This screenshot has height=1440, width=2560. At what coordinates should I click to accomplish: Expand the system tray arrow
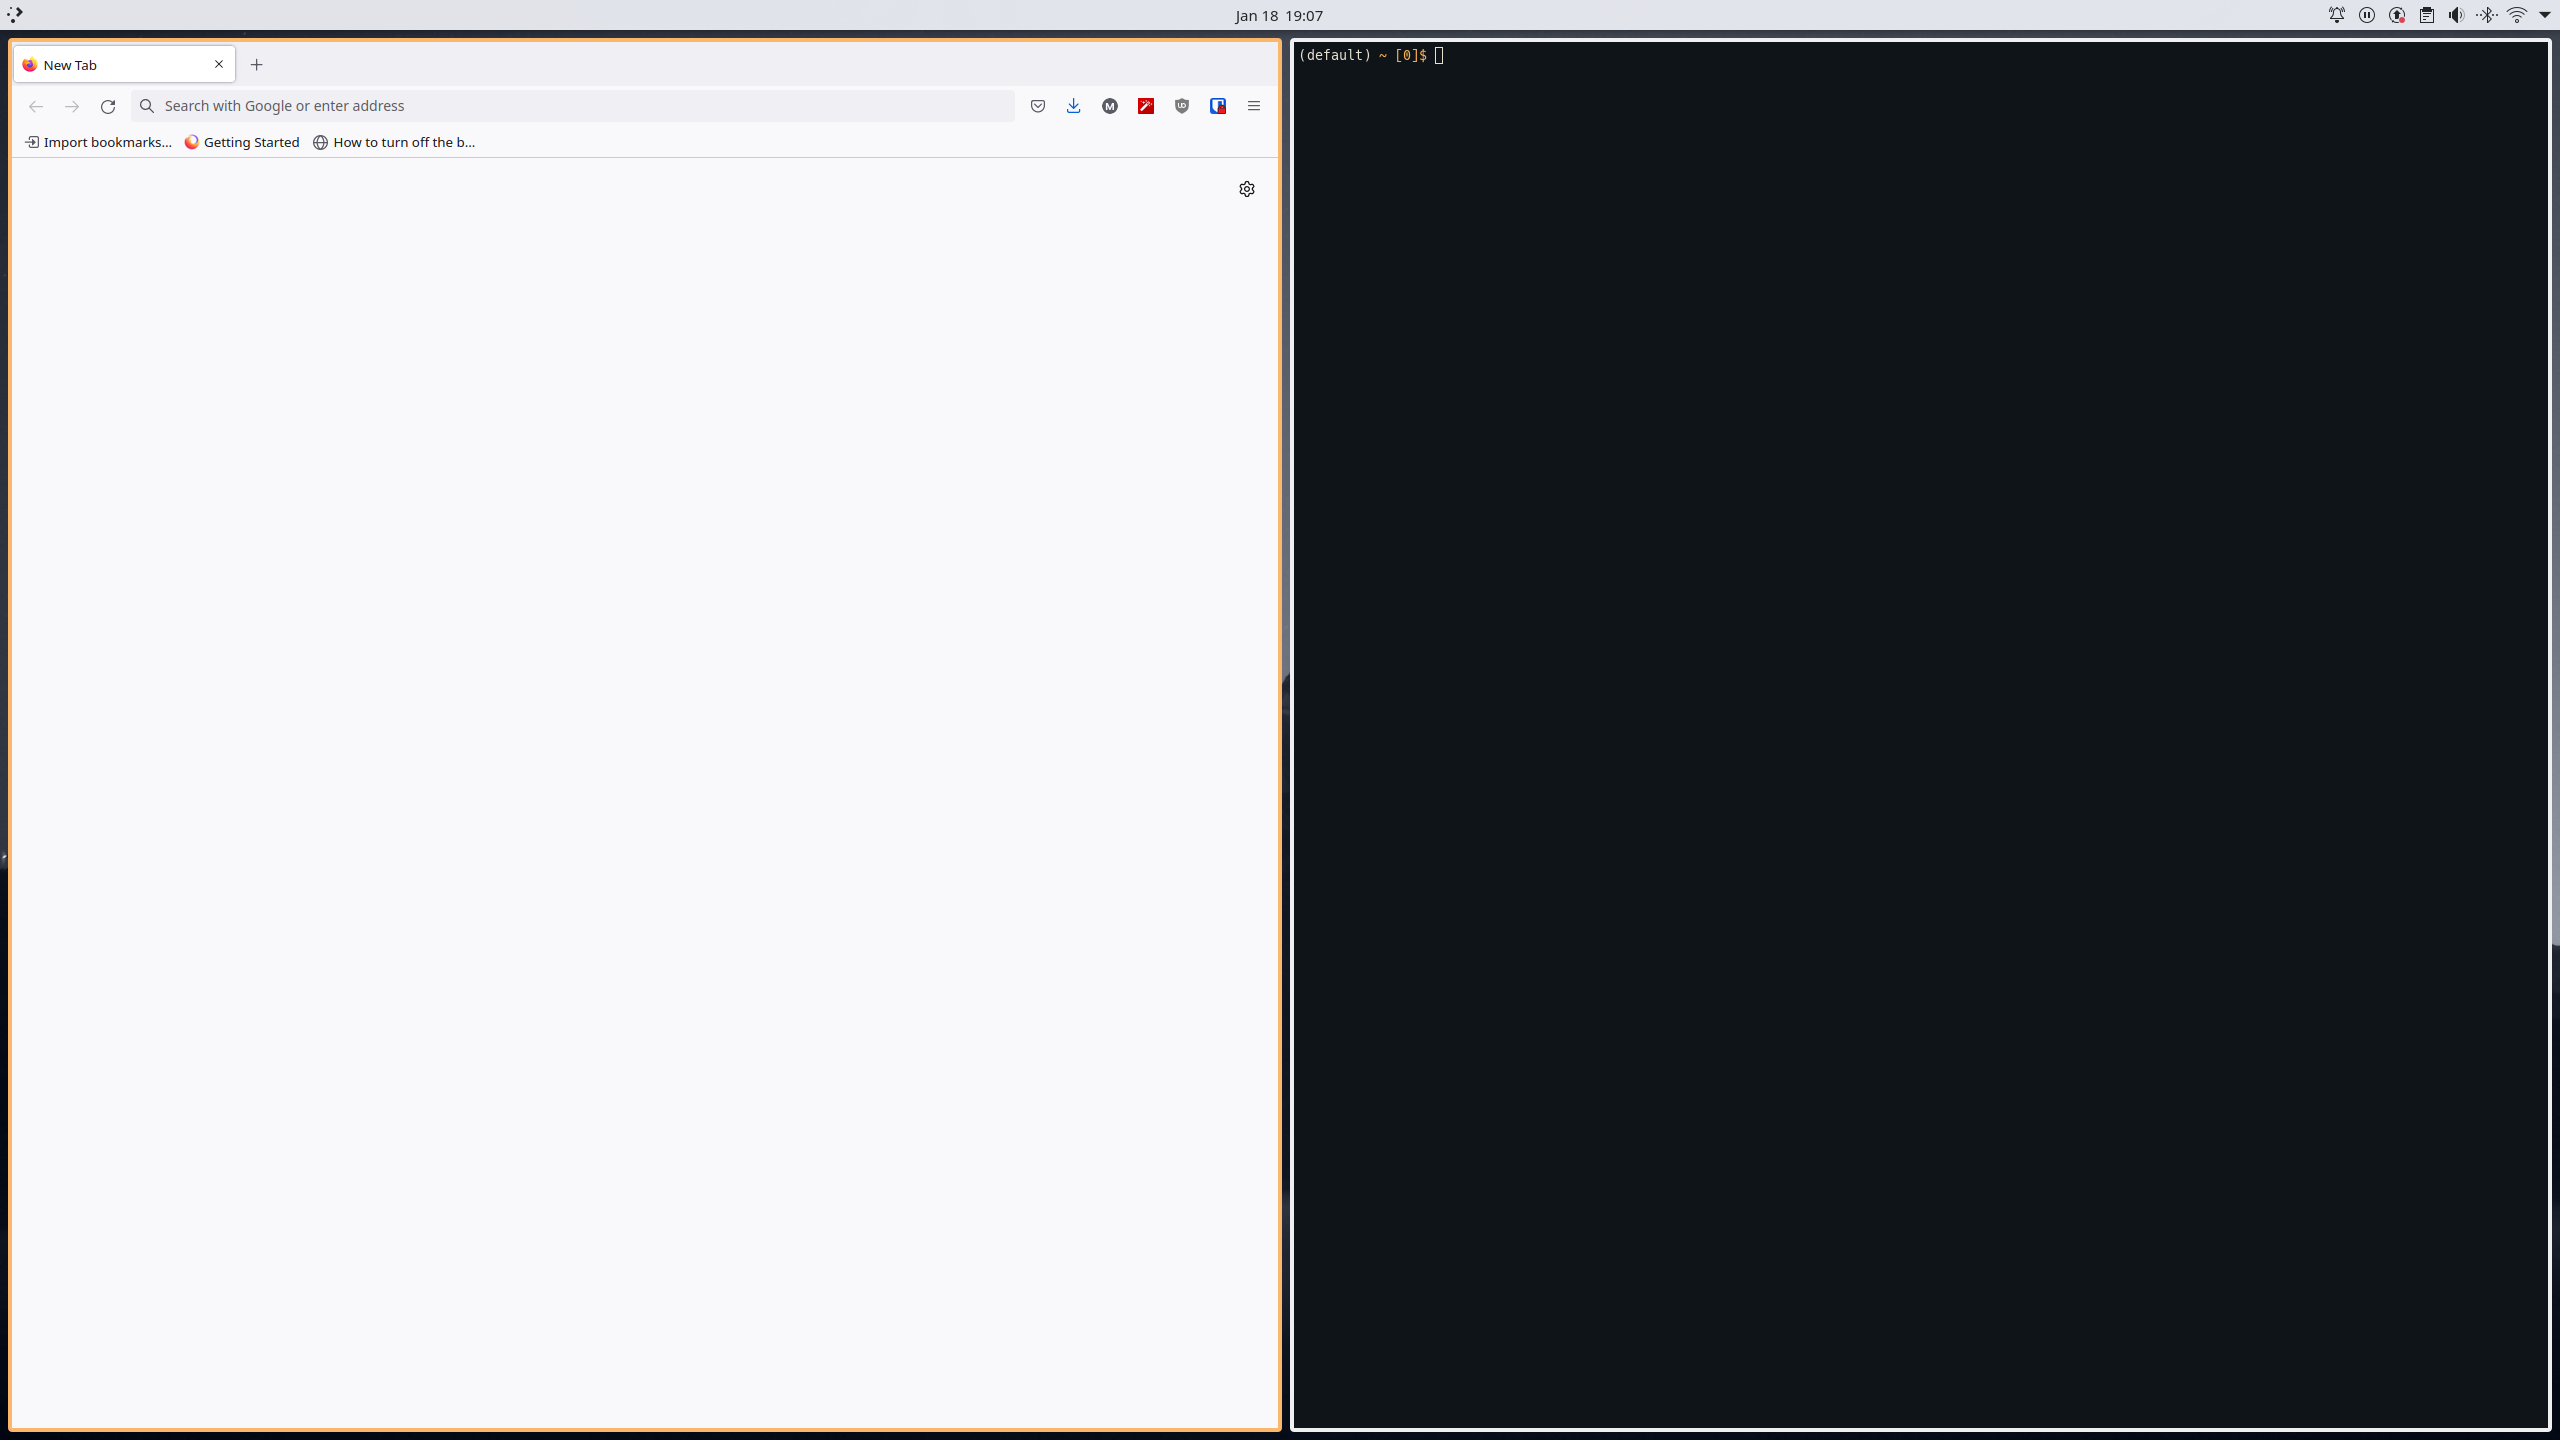pos(2544,15)
